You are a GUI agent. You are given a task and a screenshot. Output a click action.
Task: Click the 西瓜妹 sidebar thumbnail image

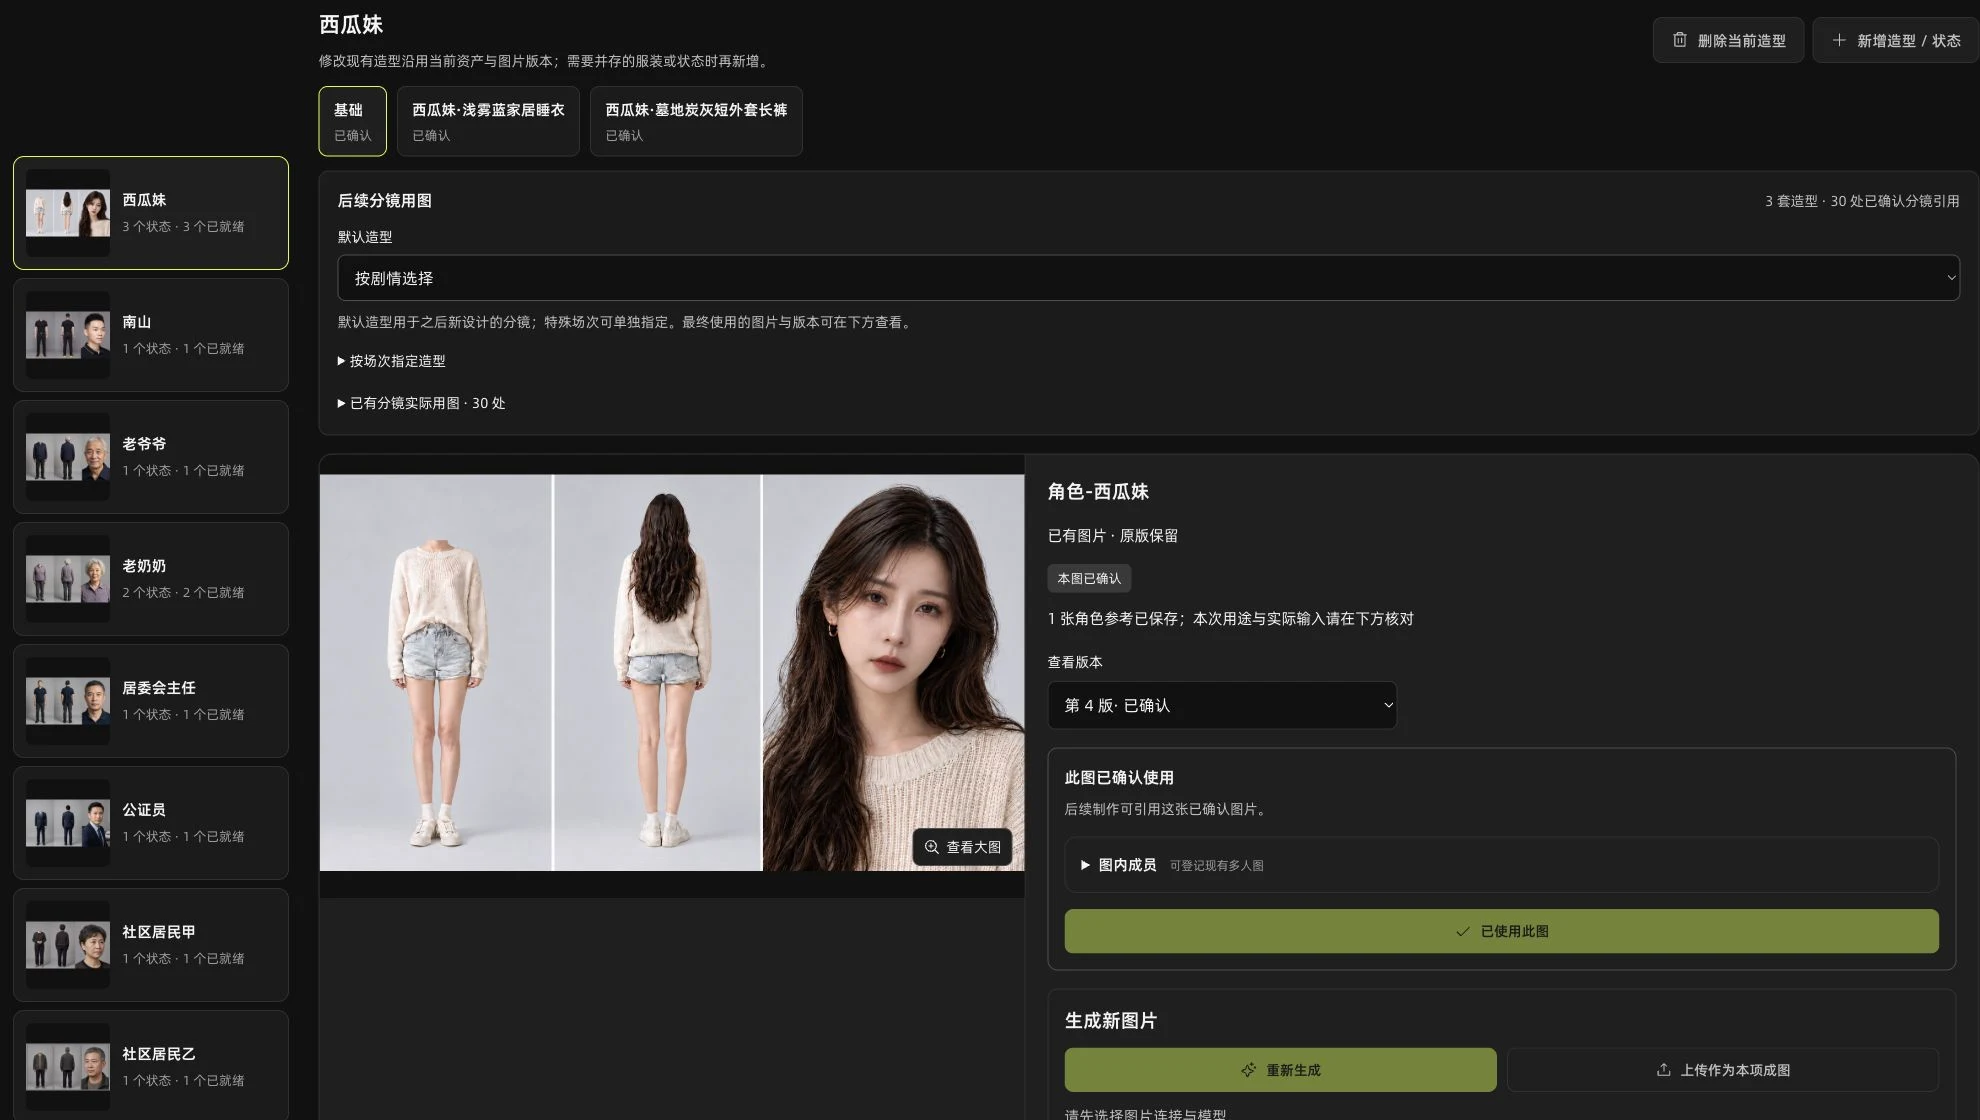(x=68, y=213)
